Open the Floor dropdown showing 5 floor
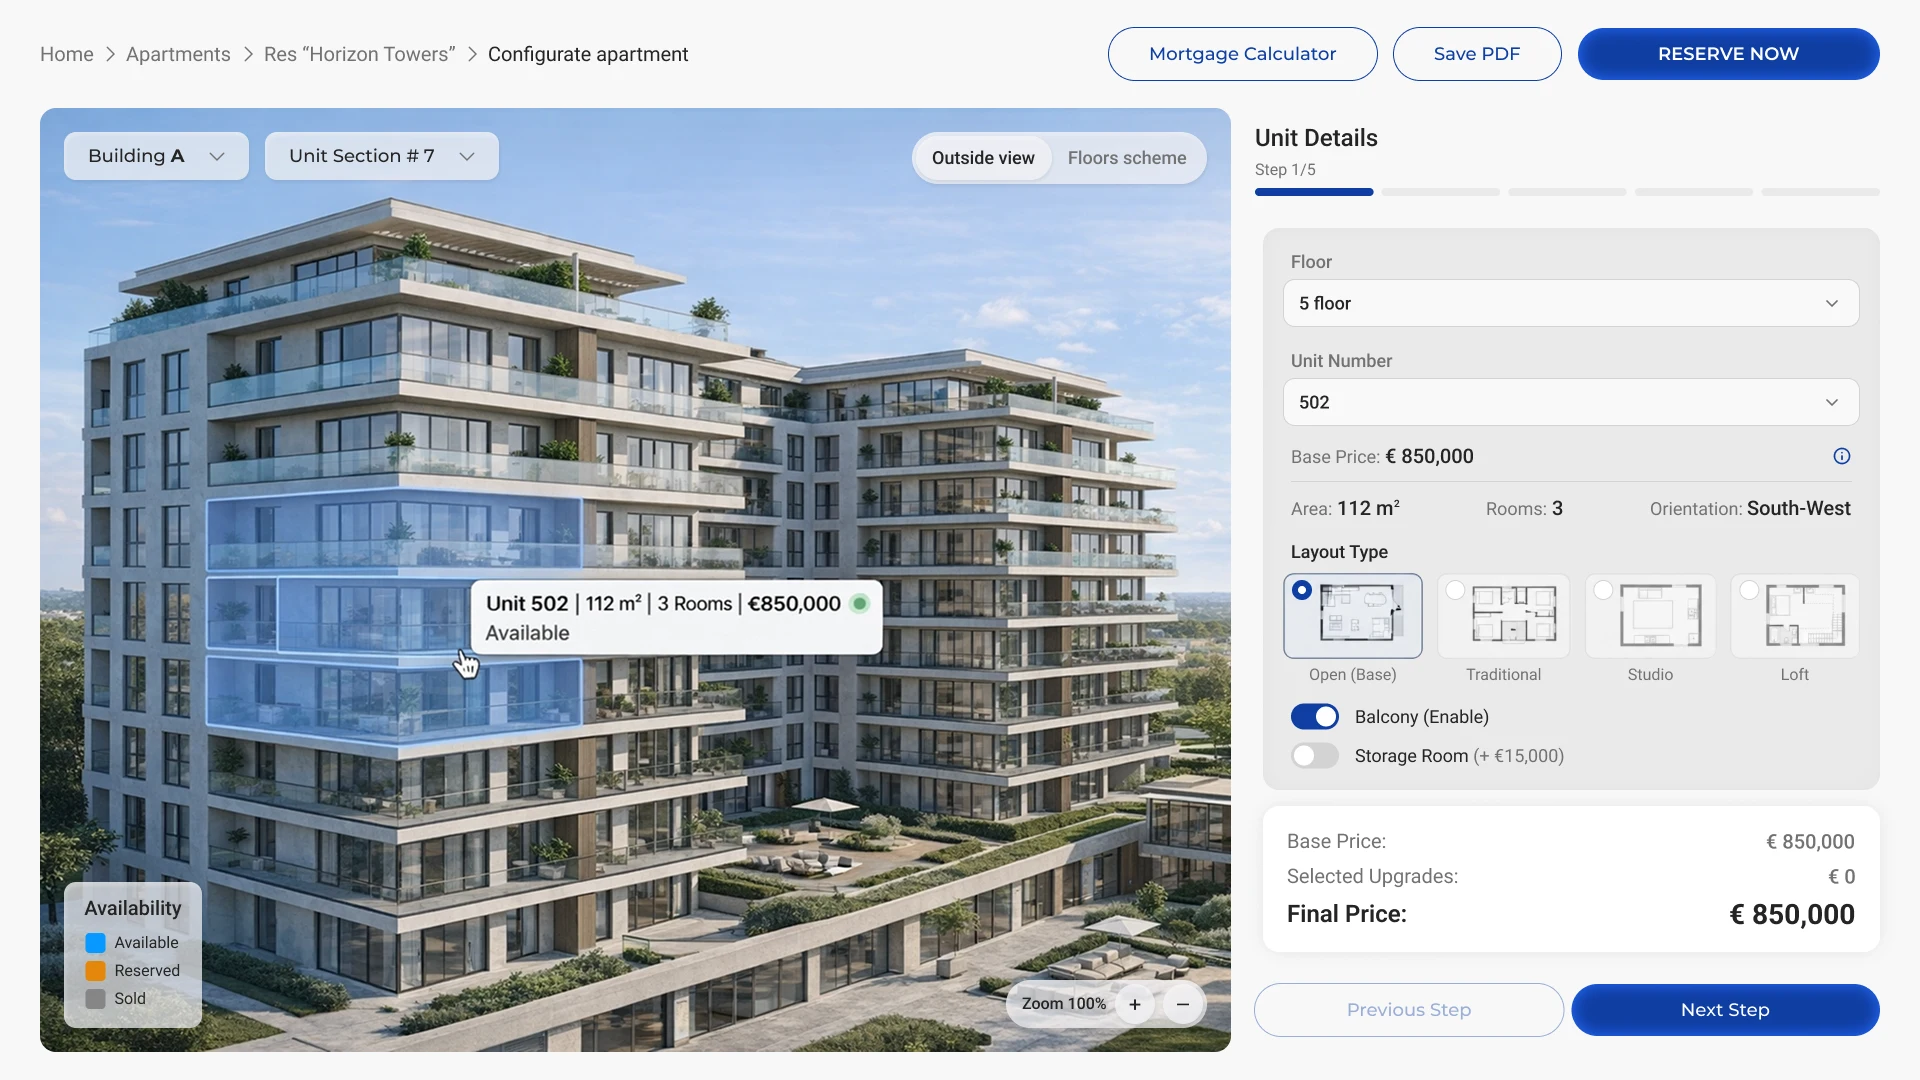This screenshot has height=1080, width=1920. [1571, 302]
